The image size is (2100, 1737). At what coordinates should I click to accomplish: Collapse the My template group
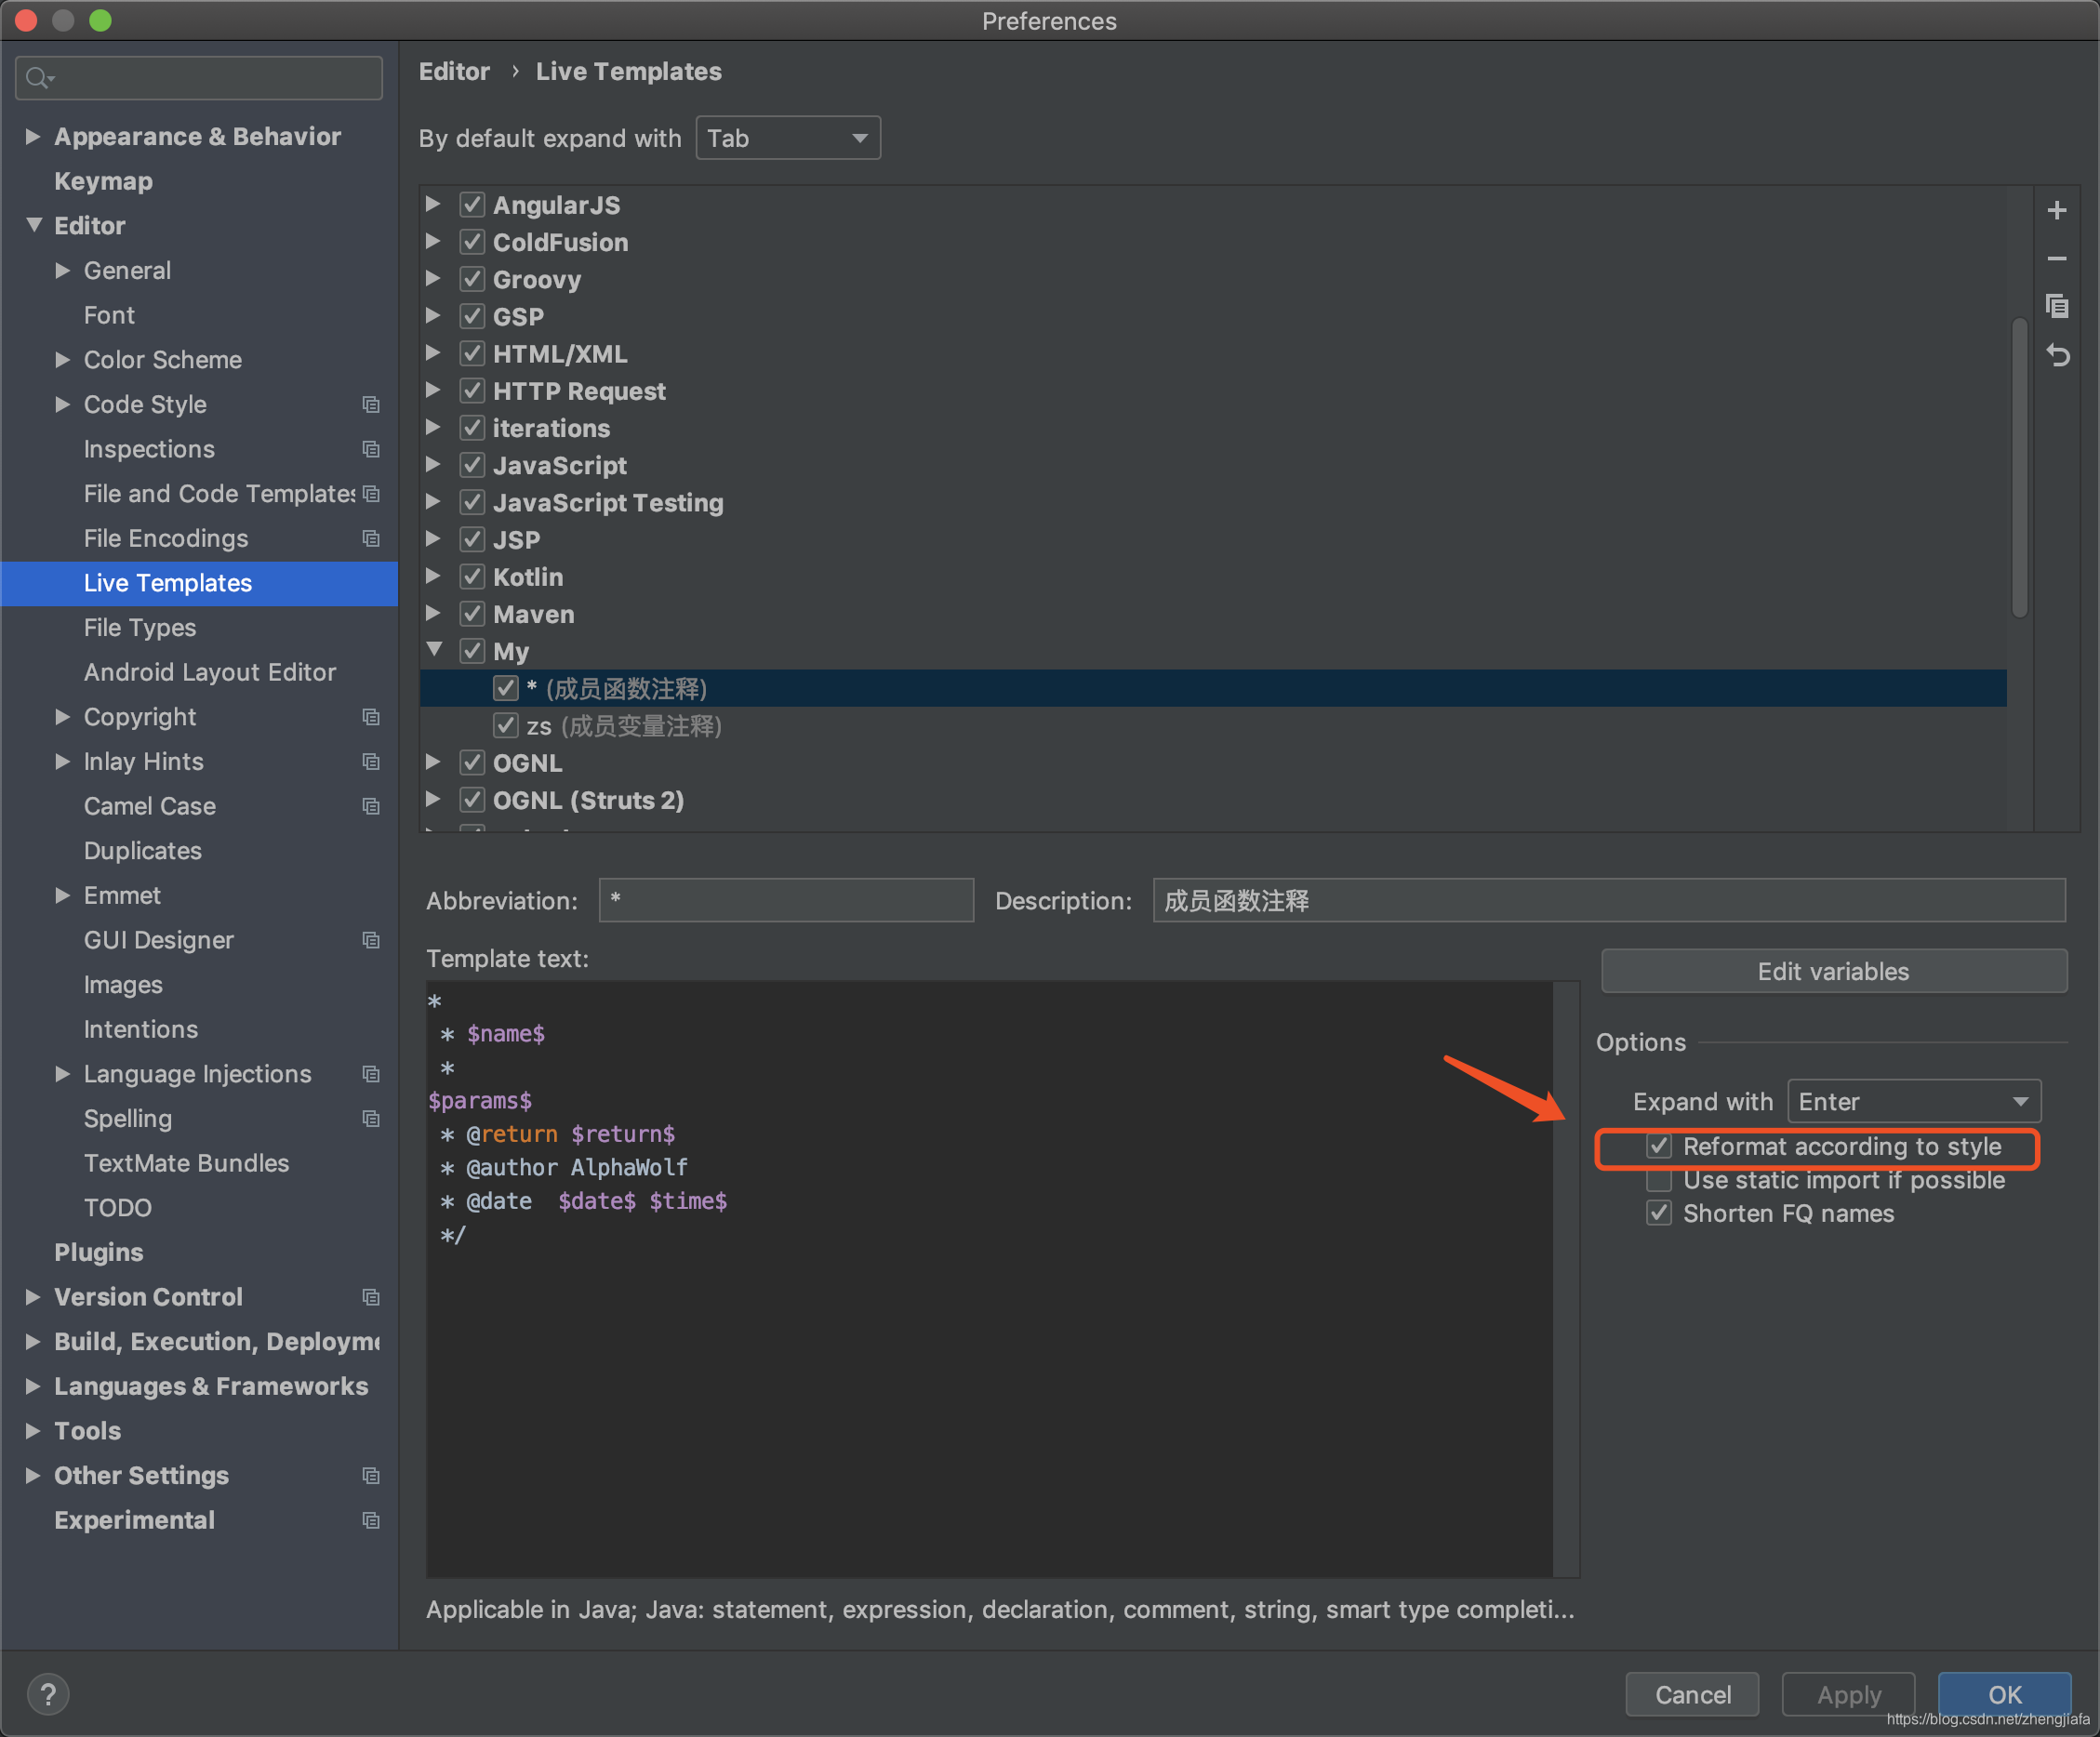(434, 650)
